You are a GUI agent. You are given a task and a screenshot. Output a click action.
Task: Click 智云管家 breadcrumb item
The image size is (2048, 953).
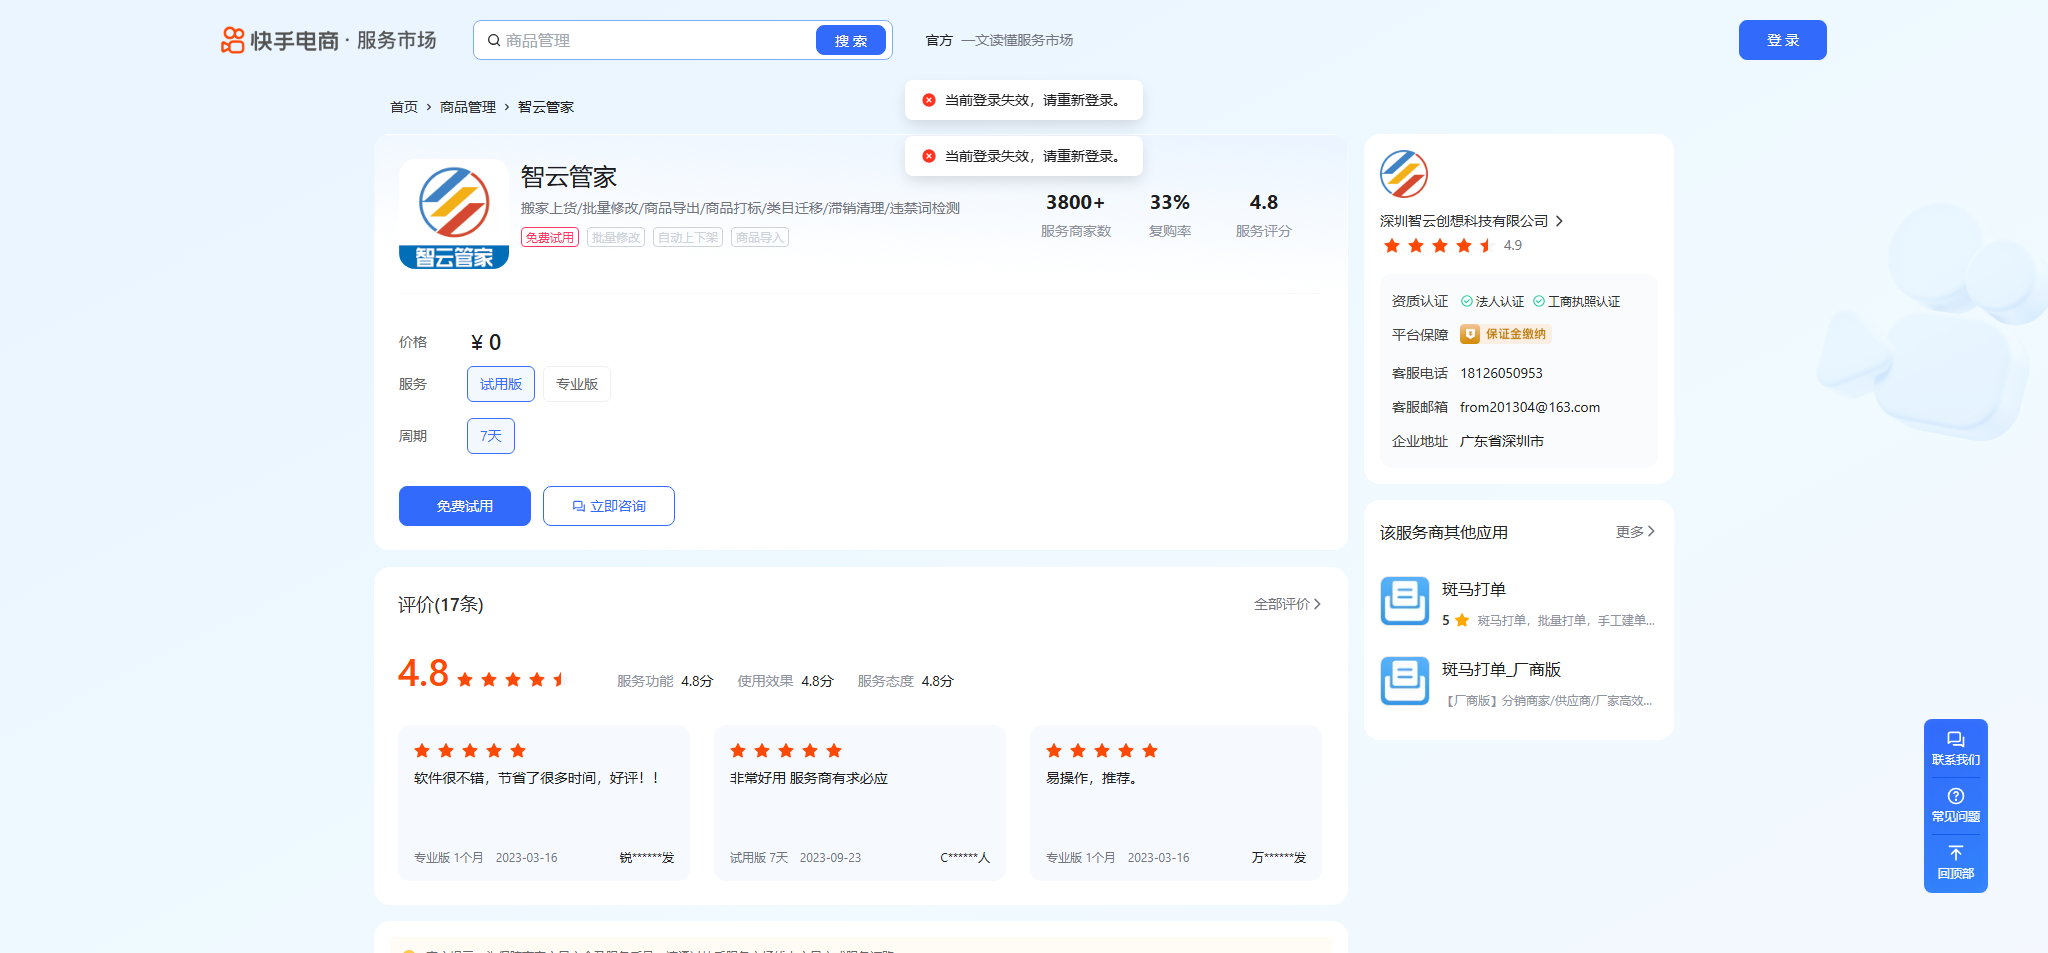pos(546,107)
